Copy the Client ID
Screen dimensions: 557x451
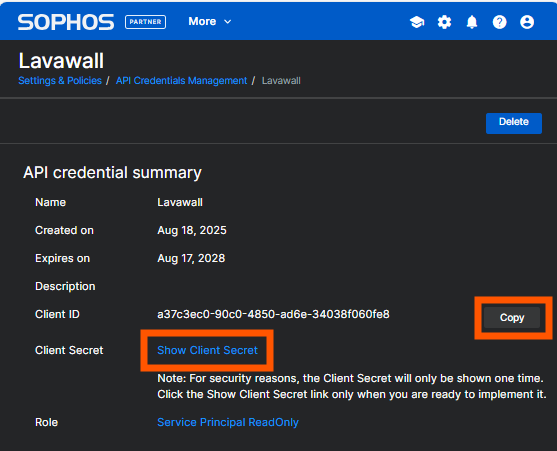(512, 317)
